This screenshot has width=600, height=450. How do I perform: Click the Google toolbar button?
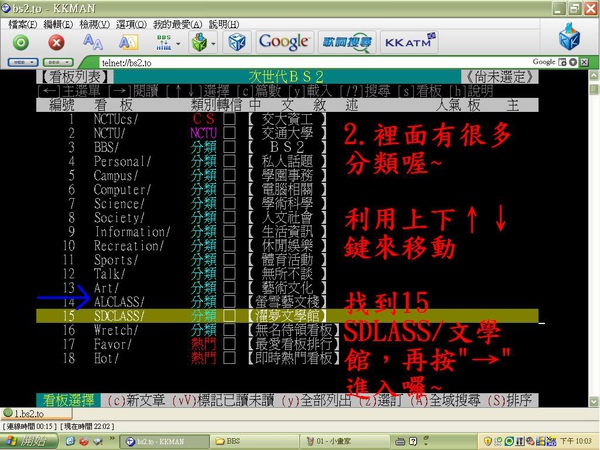[285, 42]
